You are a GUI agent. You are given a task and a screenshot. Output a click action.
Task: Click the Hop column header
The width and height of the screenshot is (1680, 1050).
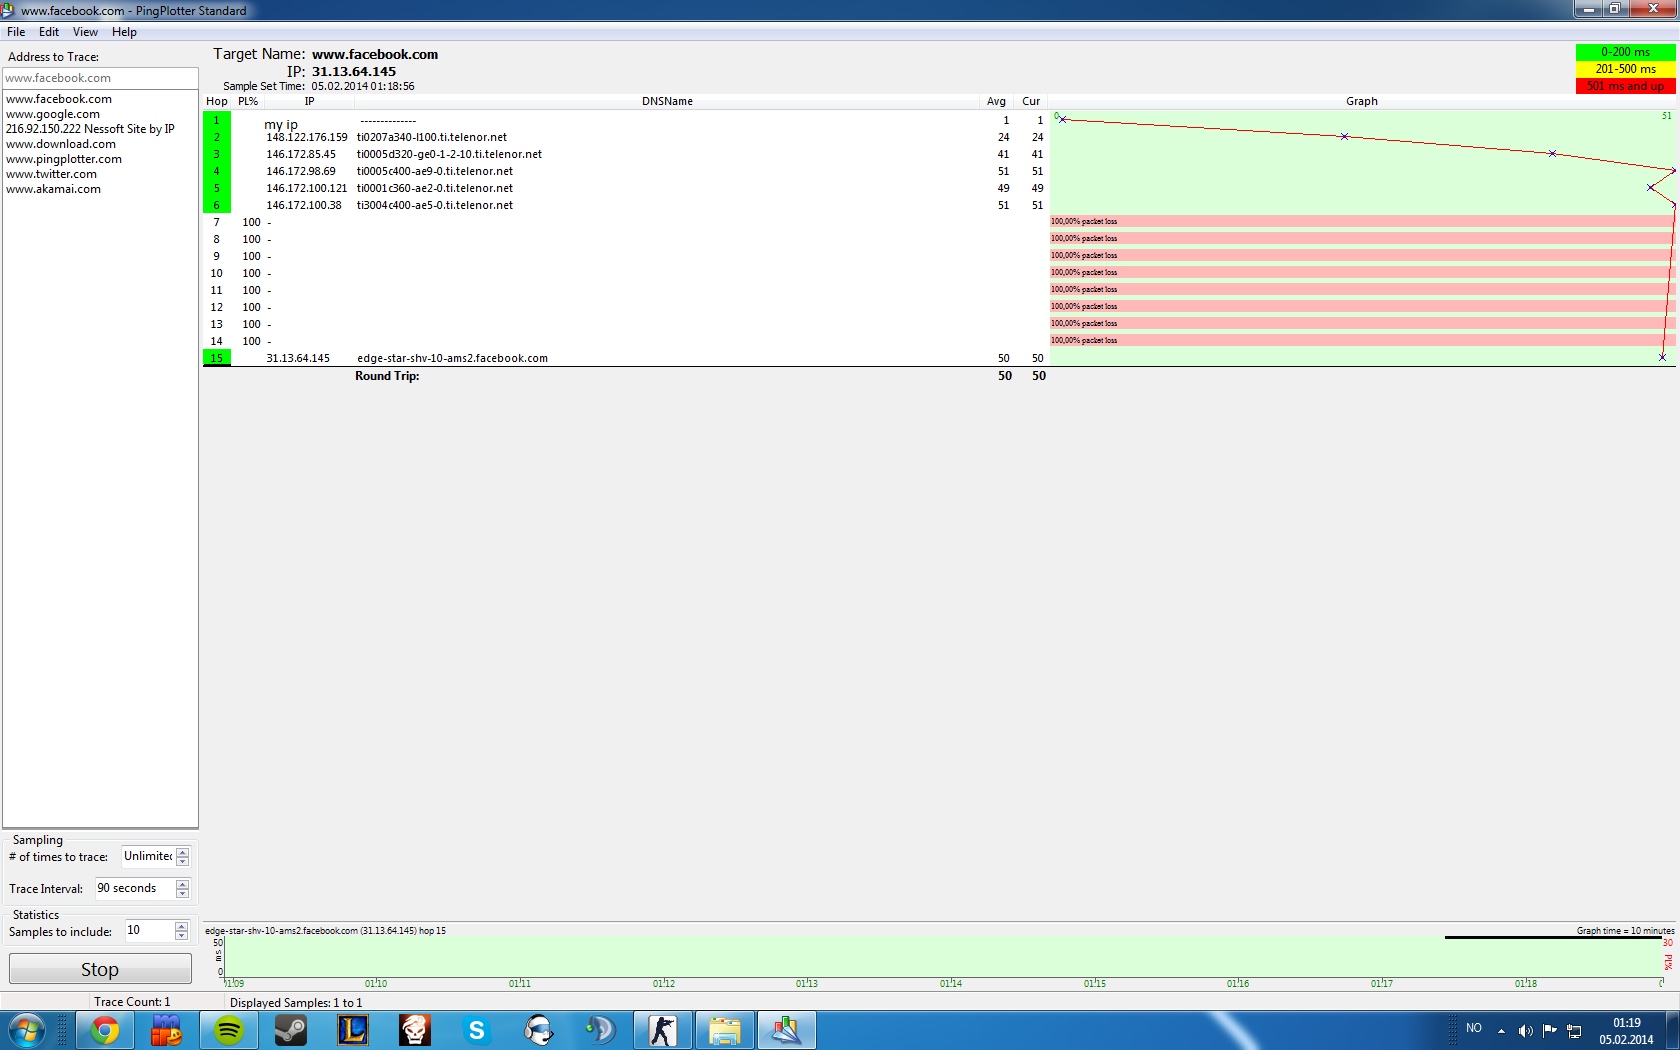click(216, 101)
